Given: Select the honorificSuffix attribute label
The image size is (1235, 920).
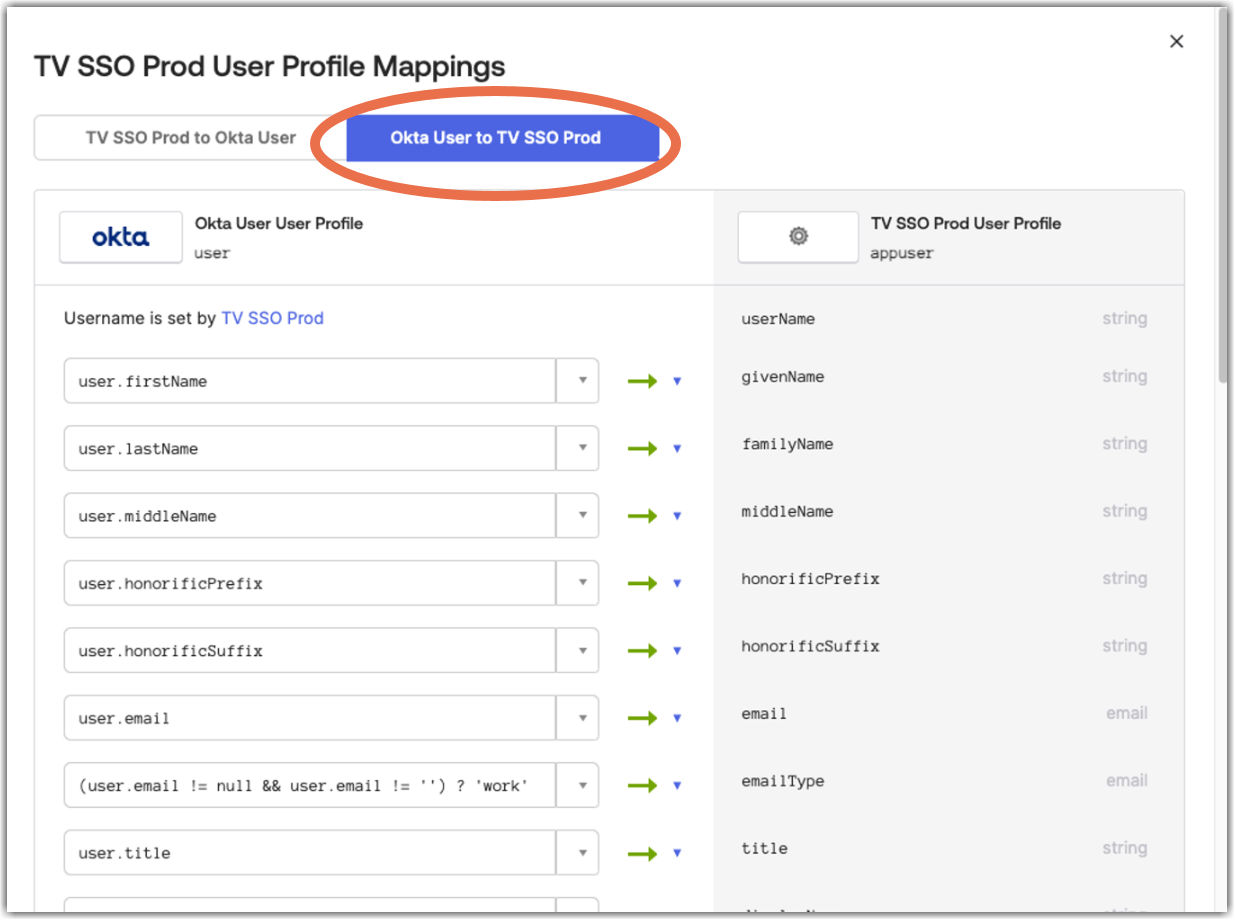Looking at the screenshot, I should (810, 646).
